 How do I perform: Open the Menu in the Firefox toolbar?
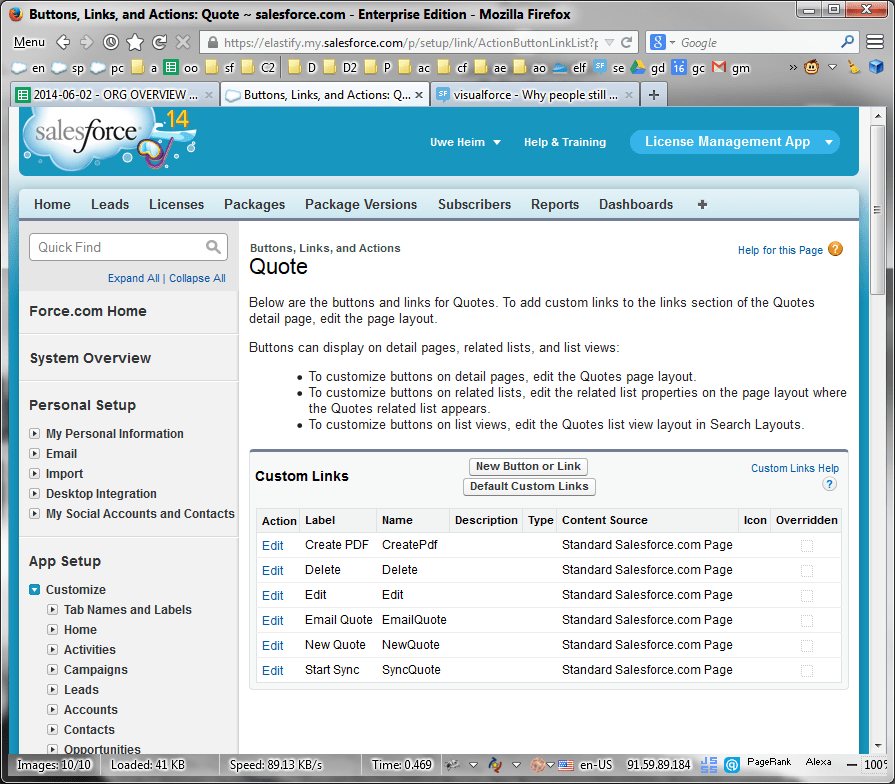(28, 42)
